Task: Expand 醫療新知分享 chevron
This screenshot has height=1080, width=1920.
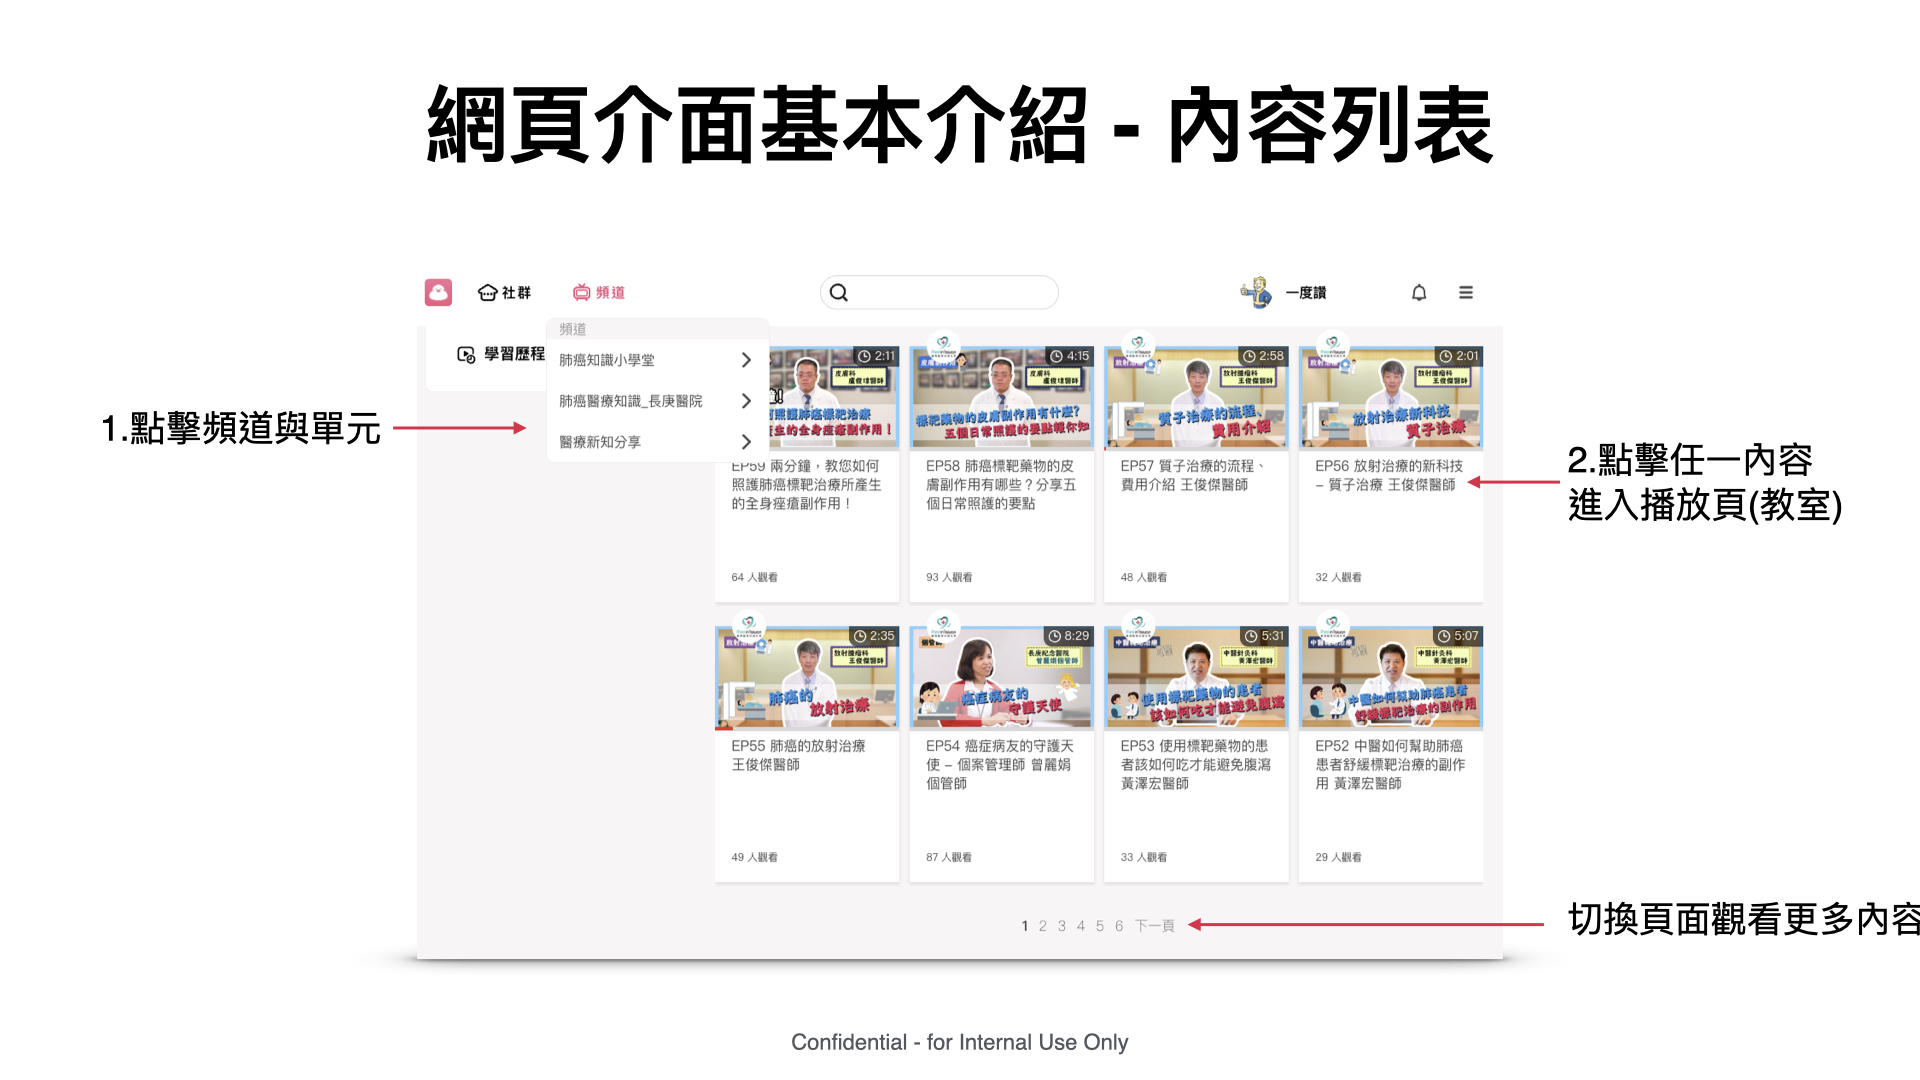Action: pyautogui.click(x=746, y=442)
